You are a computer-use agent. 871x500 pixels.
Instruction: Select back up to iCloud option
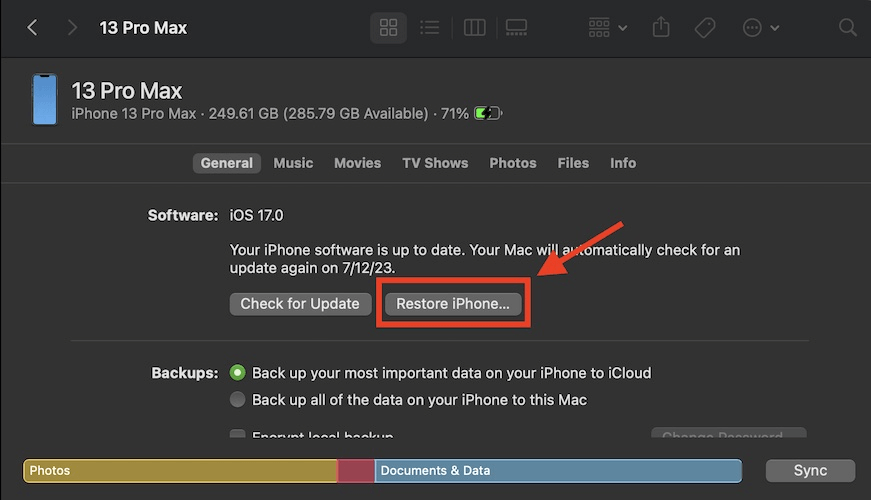tap(238, 373)
